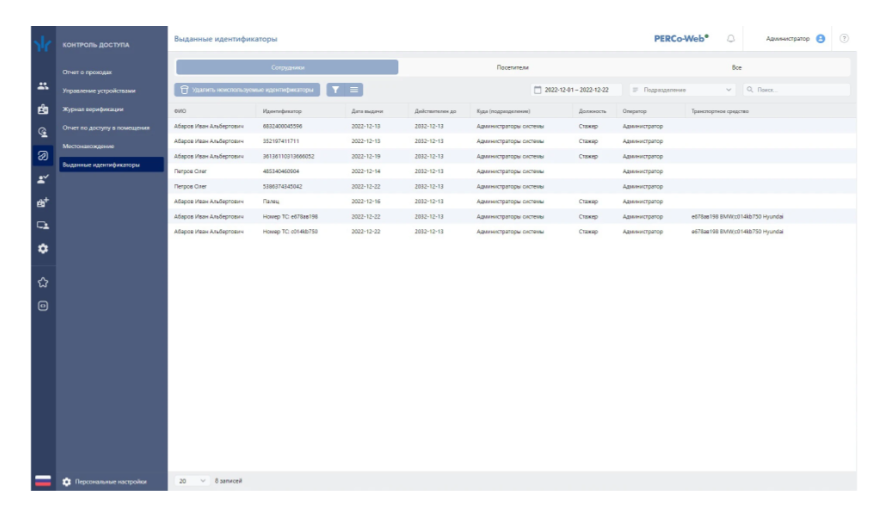Select identifier cell 6832400045596
The image size is (885, 513).
(282, 126)
